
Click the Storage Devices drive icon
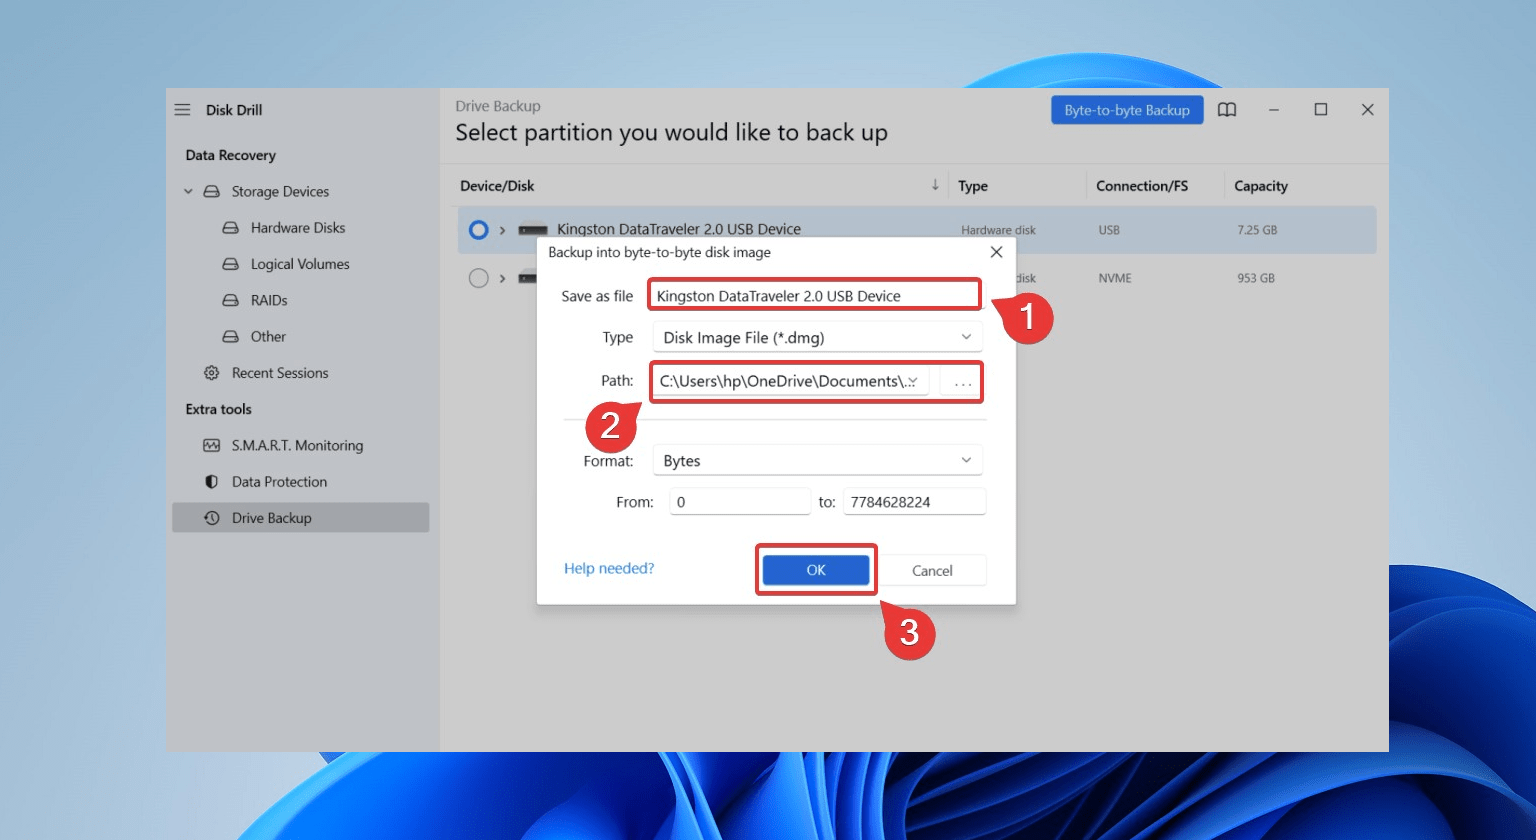coord(211,191)
